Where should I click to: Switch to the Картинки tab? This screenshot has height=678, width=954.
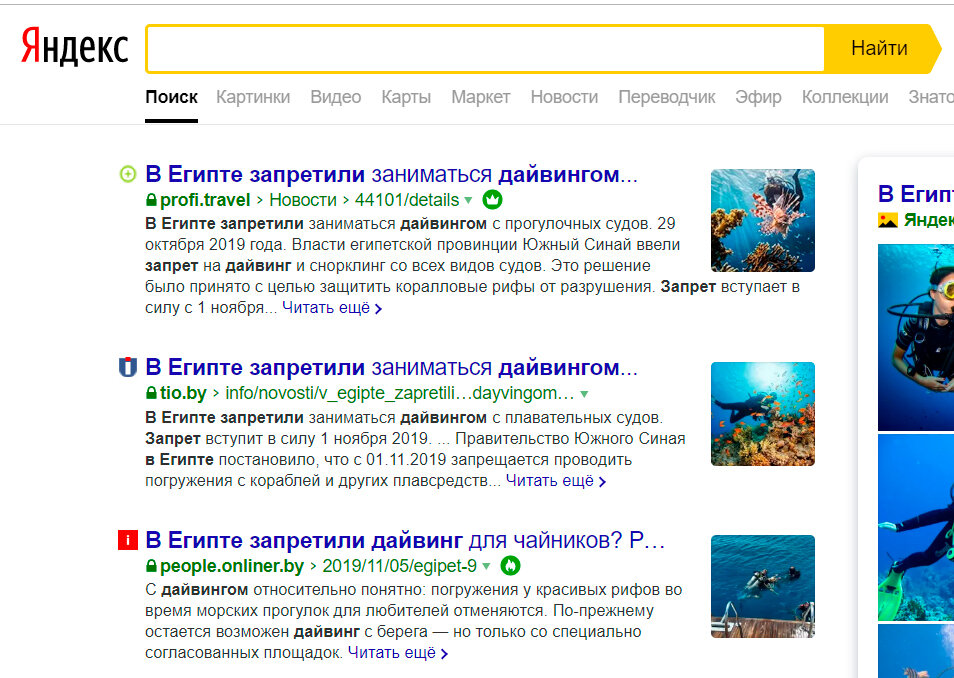coord(253,97)
